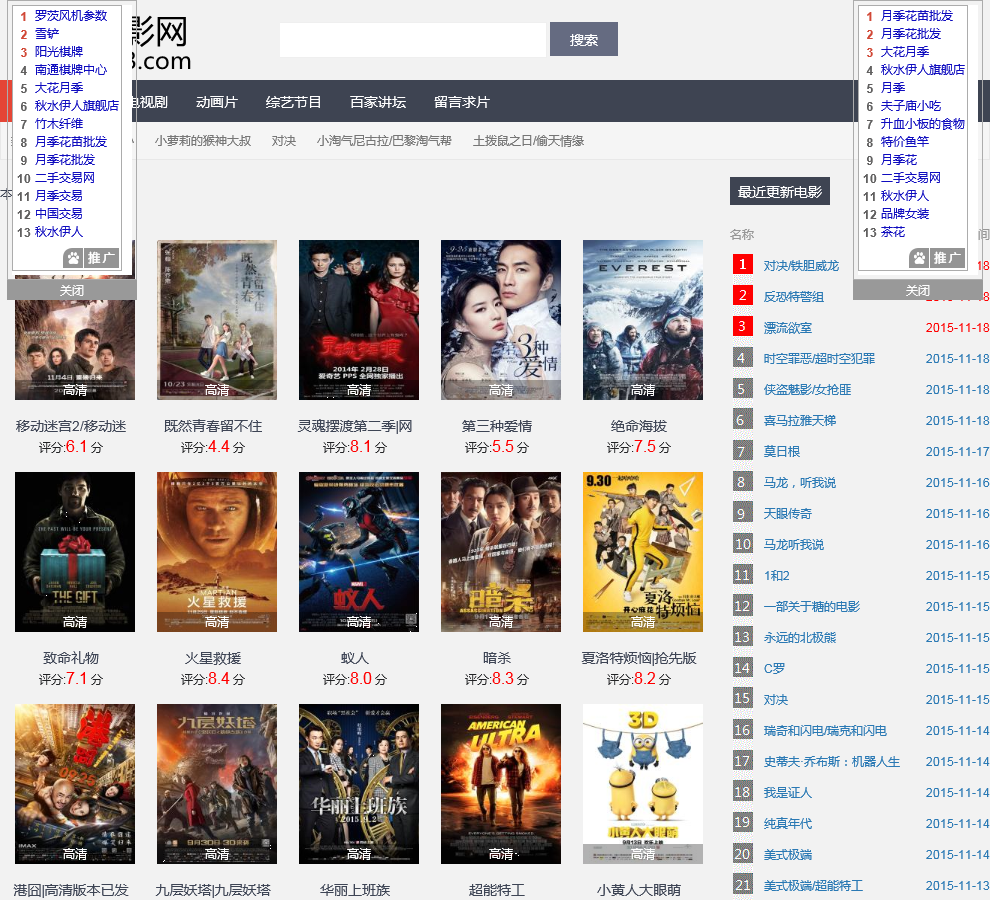Open ranked item 2 反恐特警组
The height and width of the screenshot is (900, 990).
(x=794, y=297)
